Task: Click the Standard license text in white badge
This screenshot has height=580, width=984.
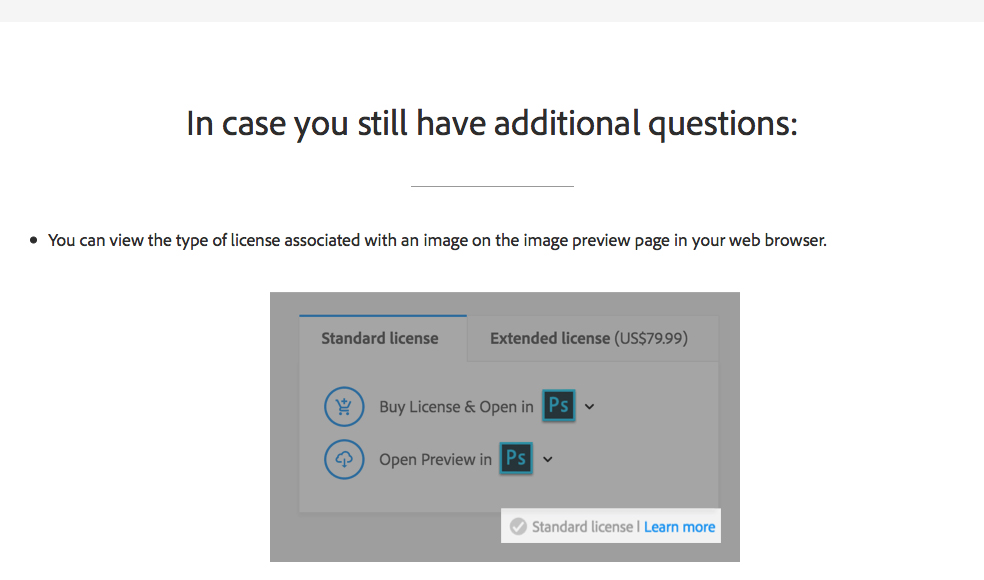Action: click(582, 527)
